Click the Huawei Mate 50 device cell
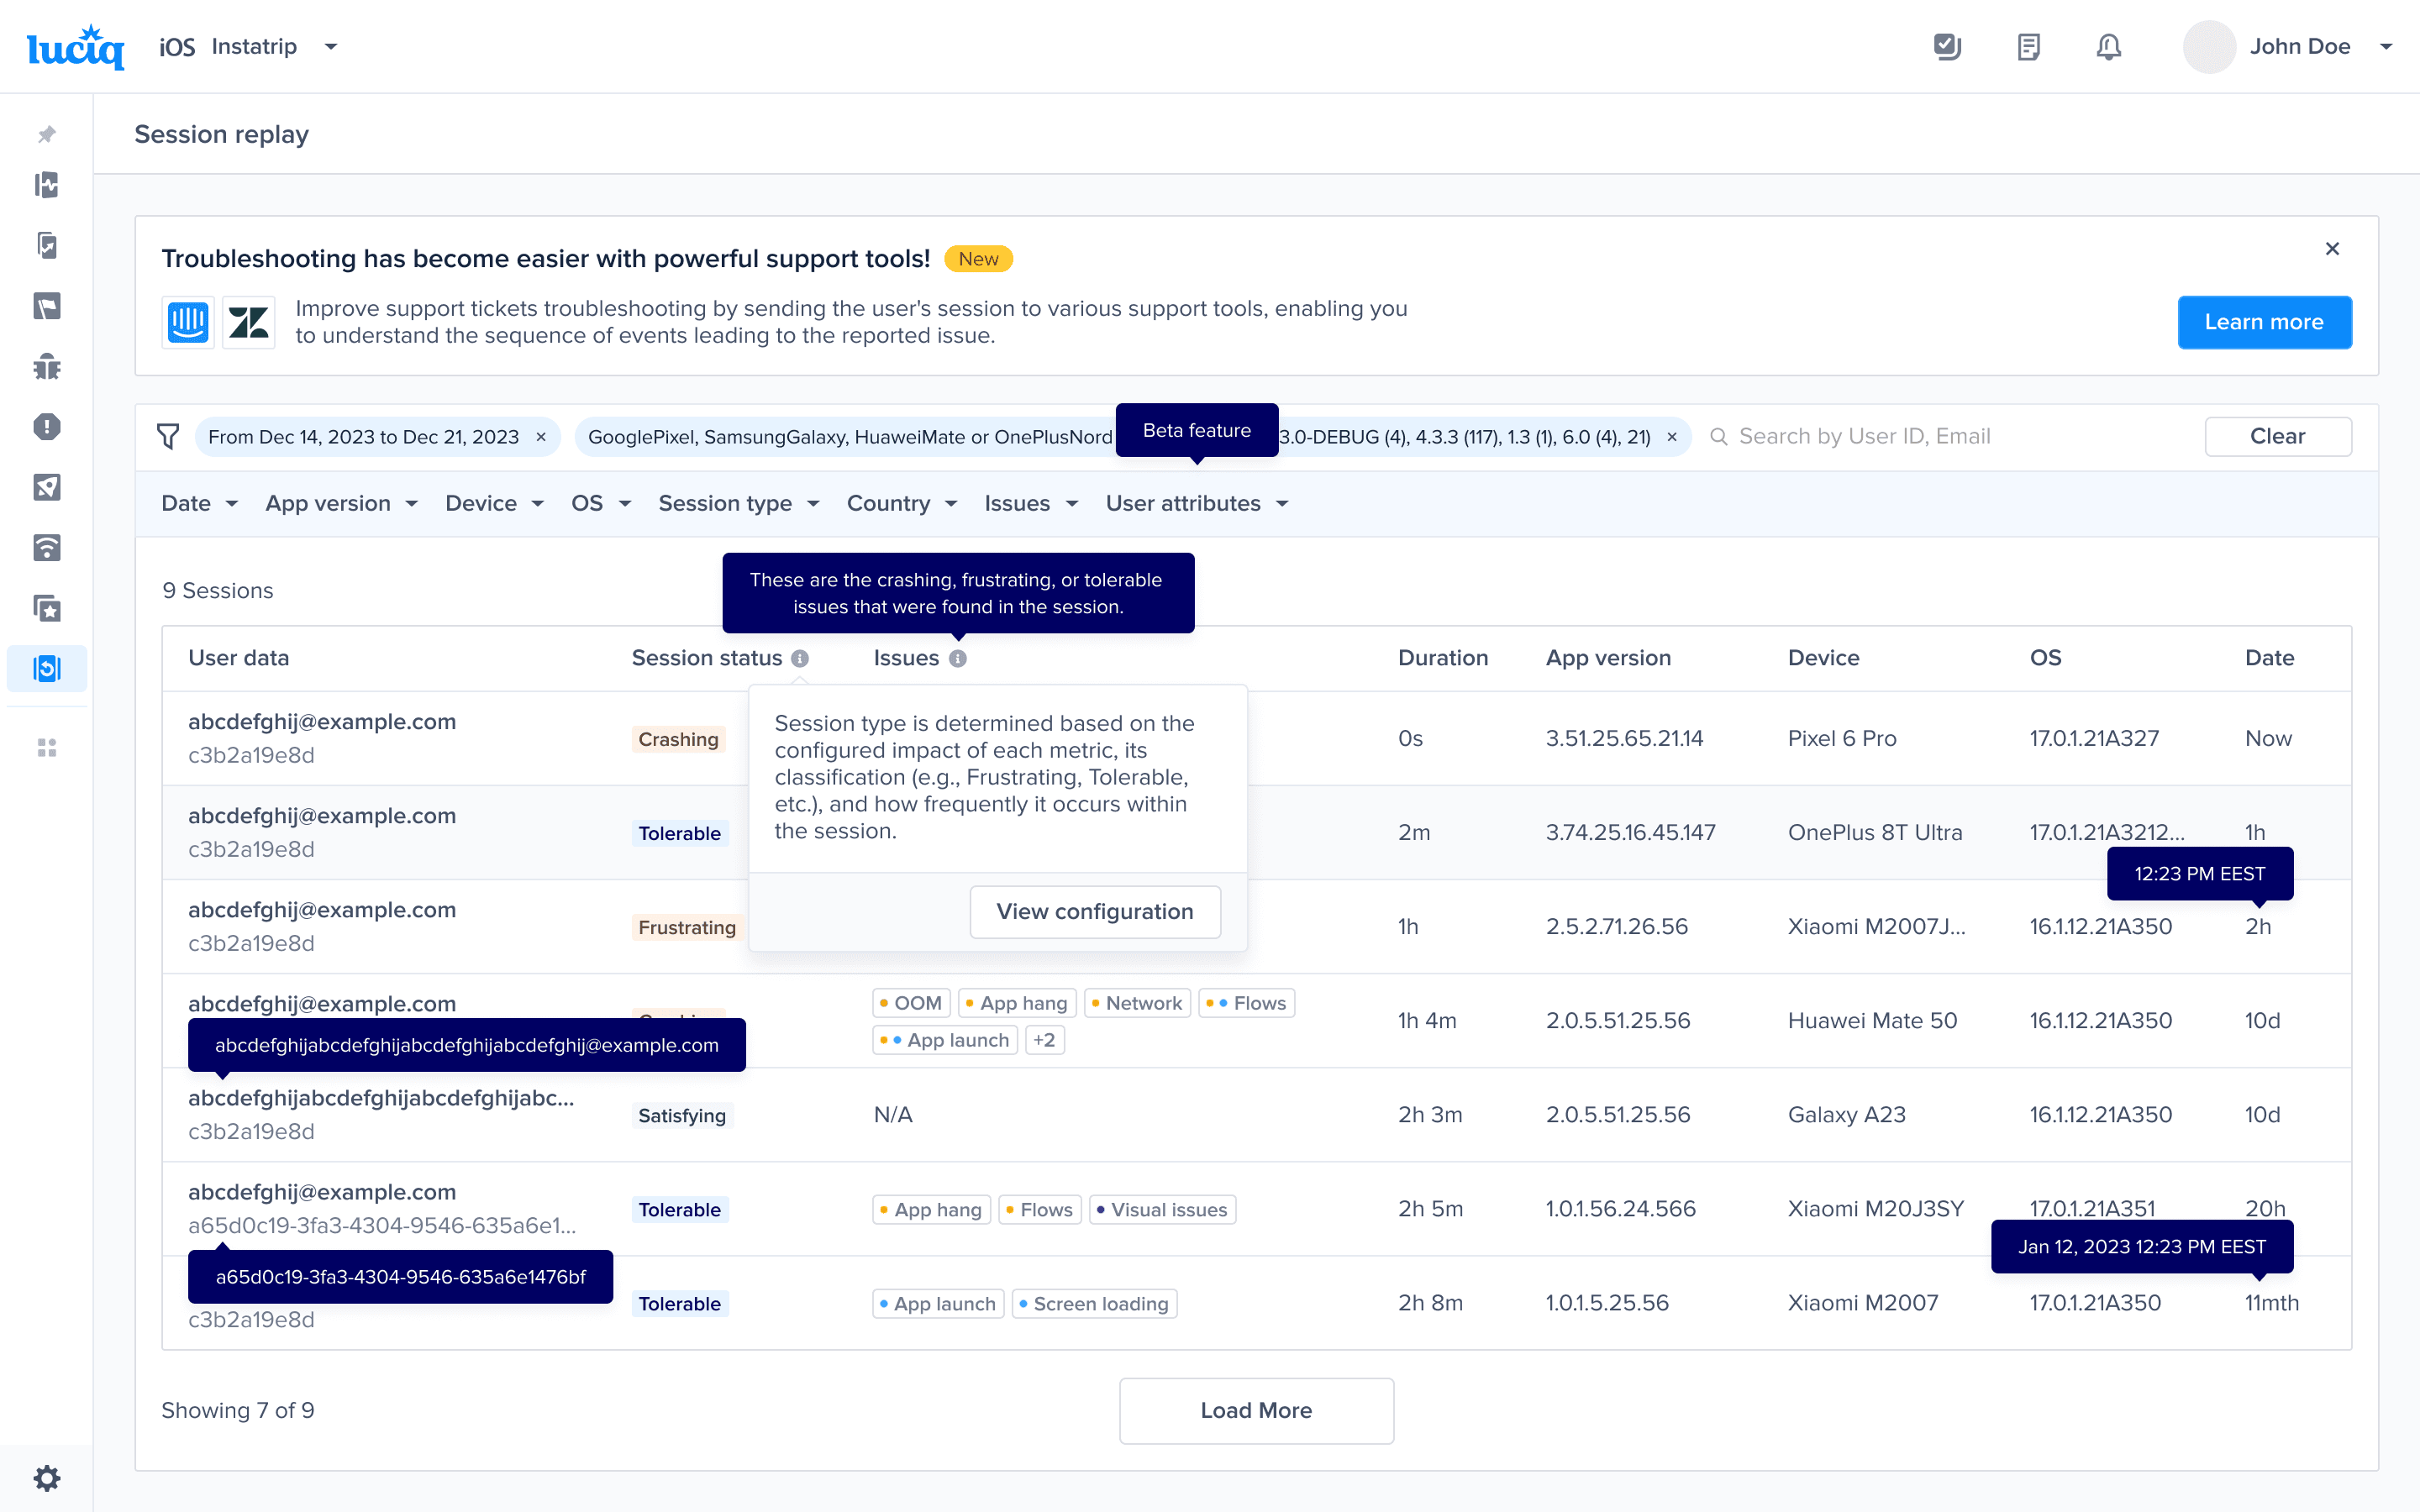 [x=1872, y=1020]
